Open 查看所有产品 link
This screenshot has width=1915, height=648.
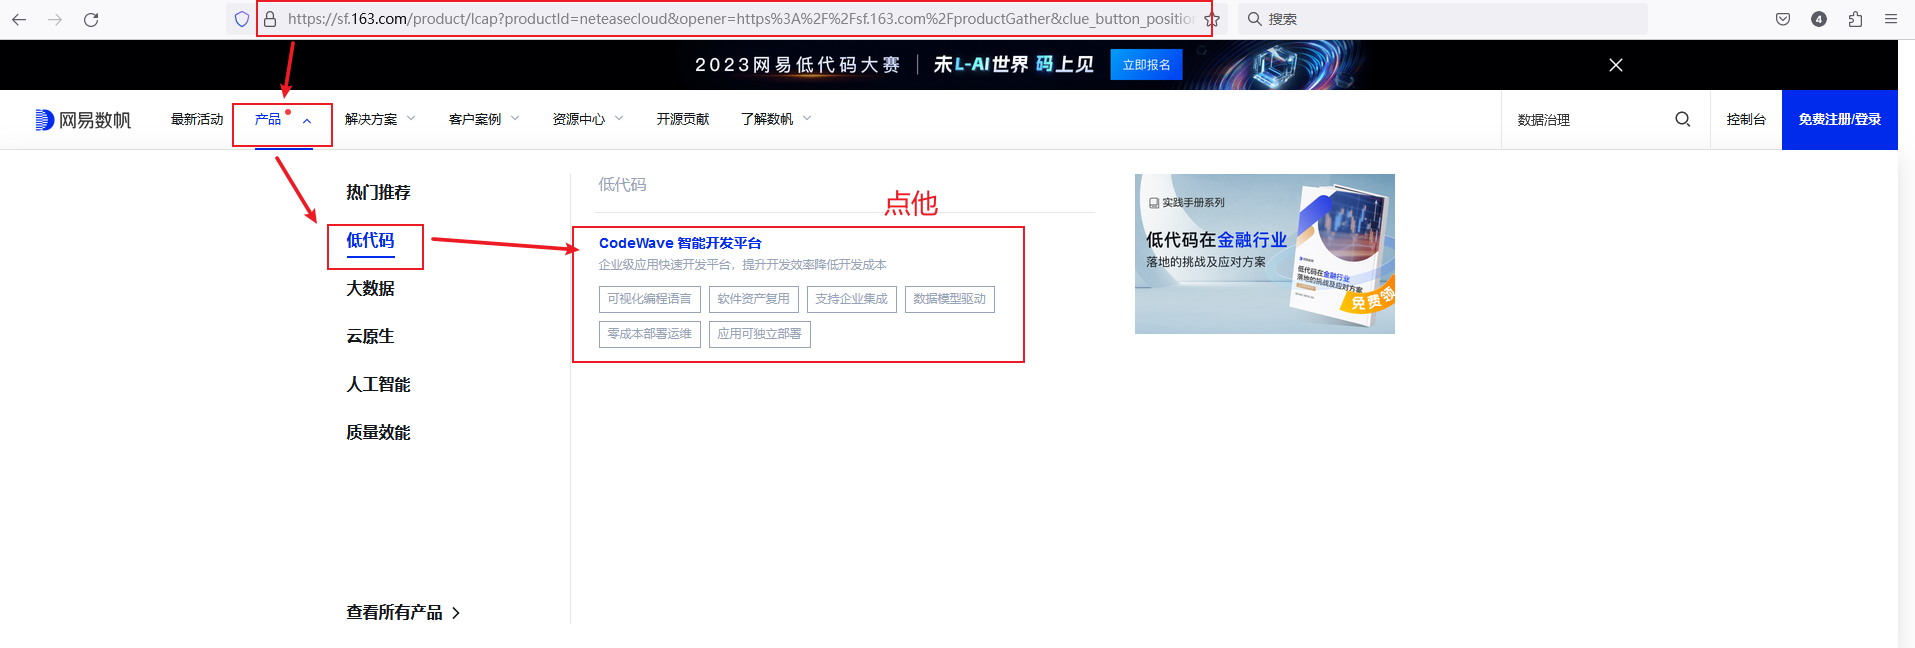403,612
